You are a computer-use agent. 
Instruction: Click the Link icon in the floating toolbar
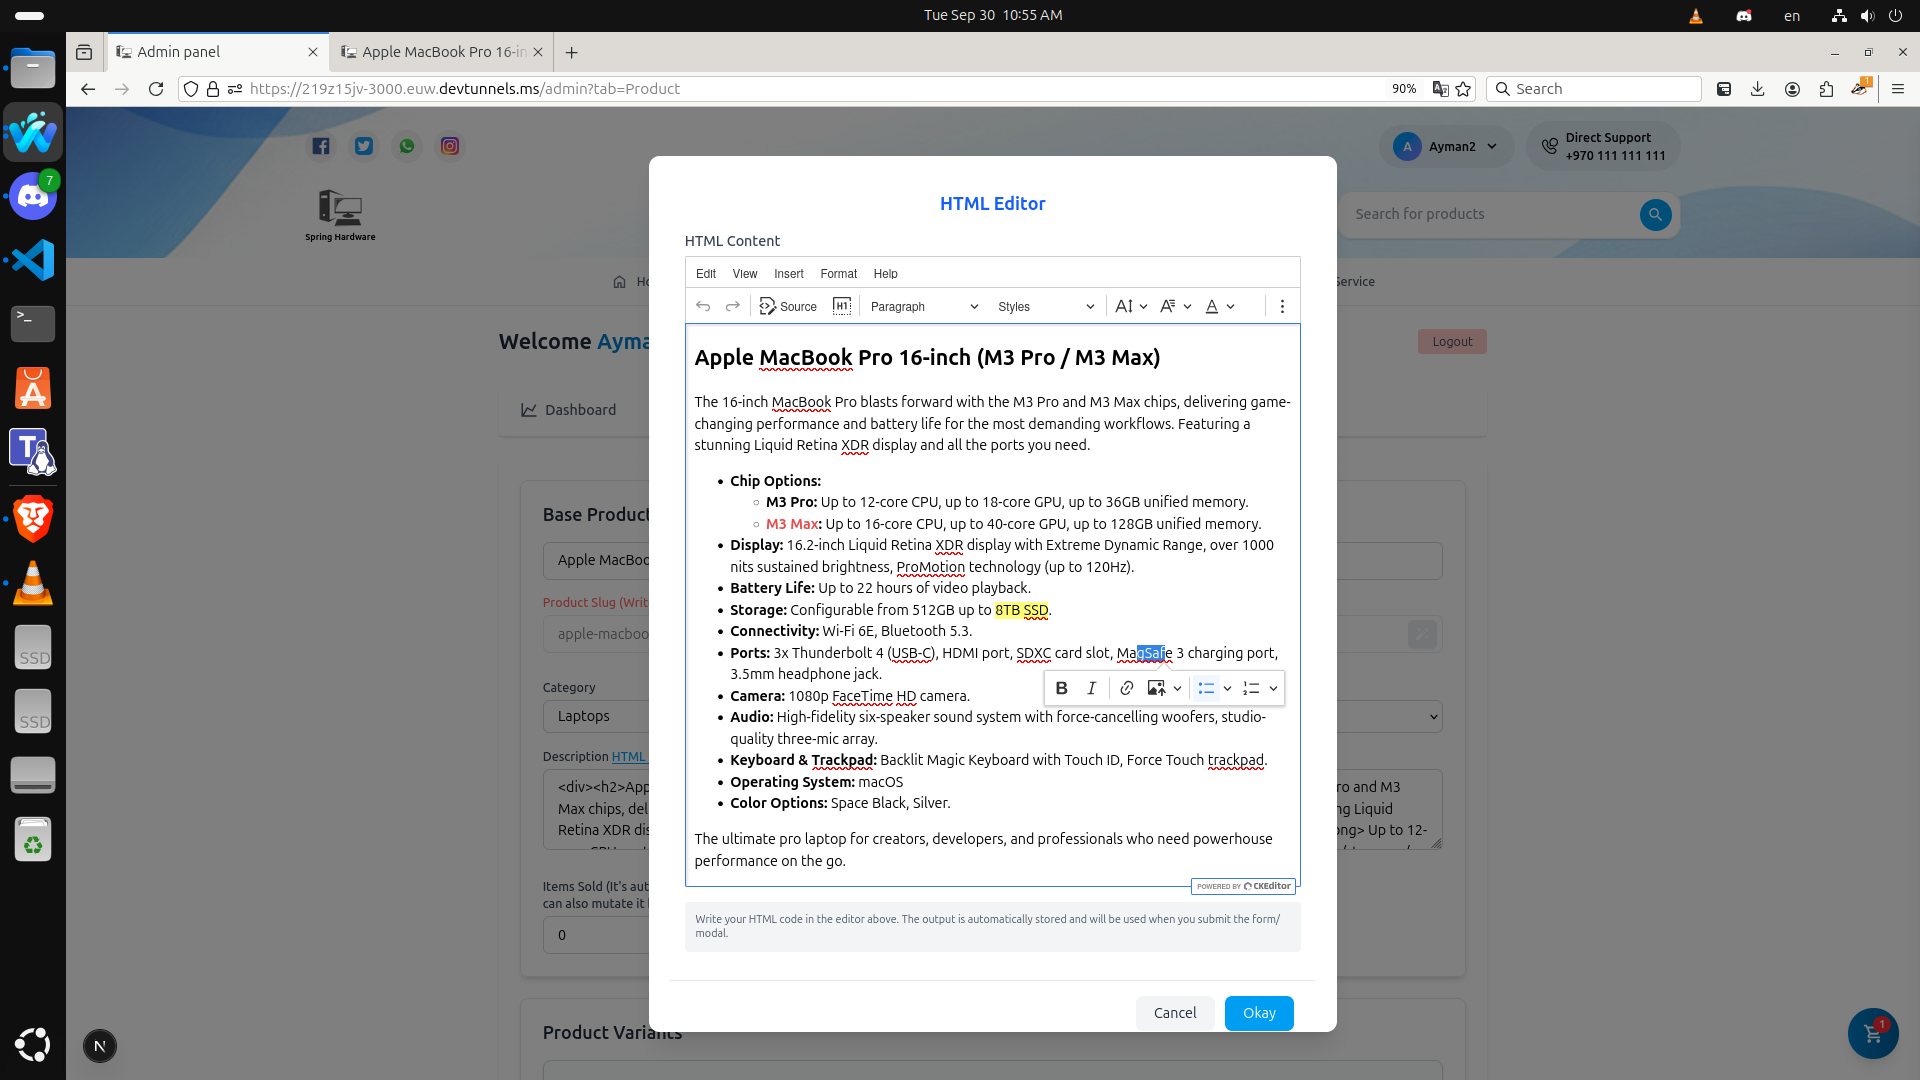click(1126, 688)
